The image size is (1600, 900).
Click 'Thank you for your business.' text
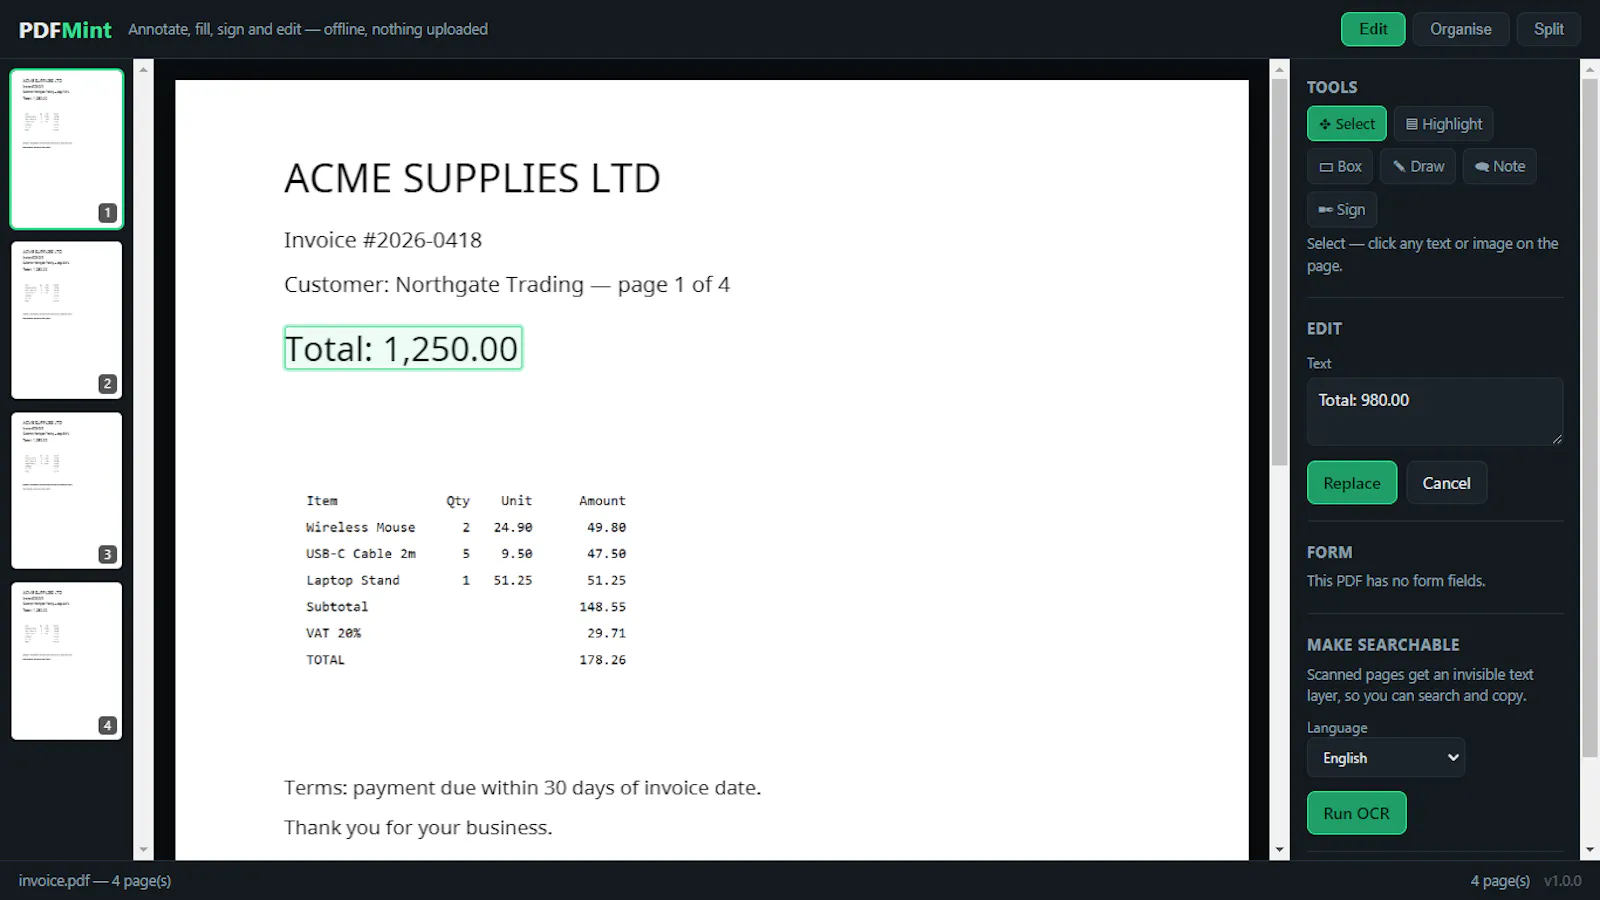click(x=418, y=828)
